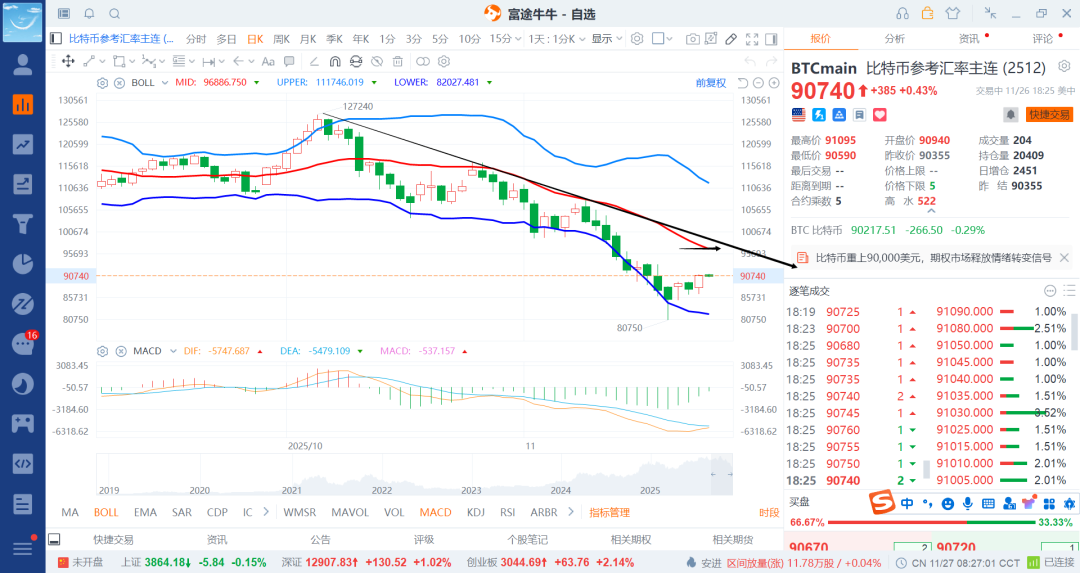Image resolution: width=1080 pixels, height=573 pixels.
Task: Expand more indicators chevron after ARBR
Action: click(571, 512)
